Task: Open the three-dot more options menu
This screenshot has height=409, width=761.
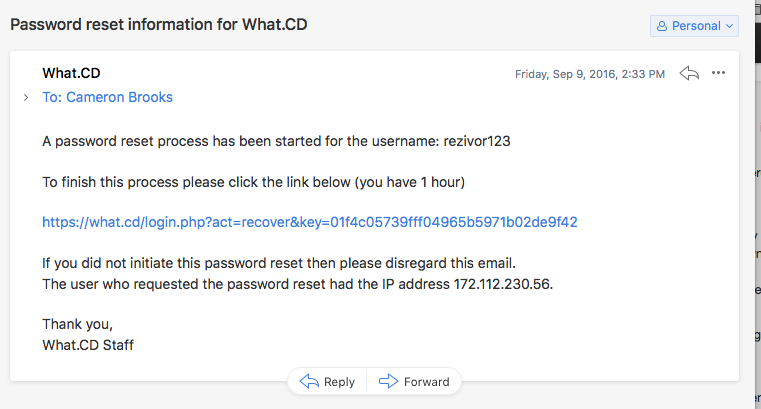Action: [x=718, y=73]
